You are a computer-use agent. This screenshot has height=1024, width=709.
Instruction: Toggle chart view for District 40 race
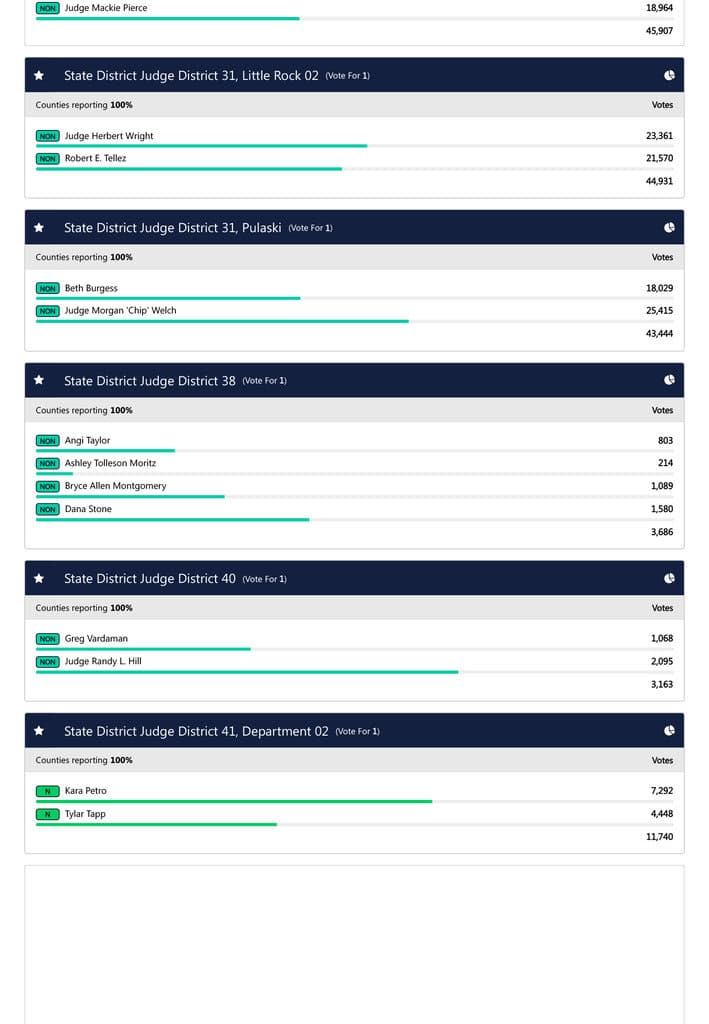669,578
